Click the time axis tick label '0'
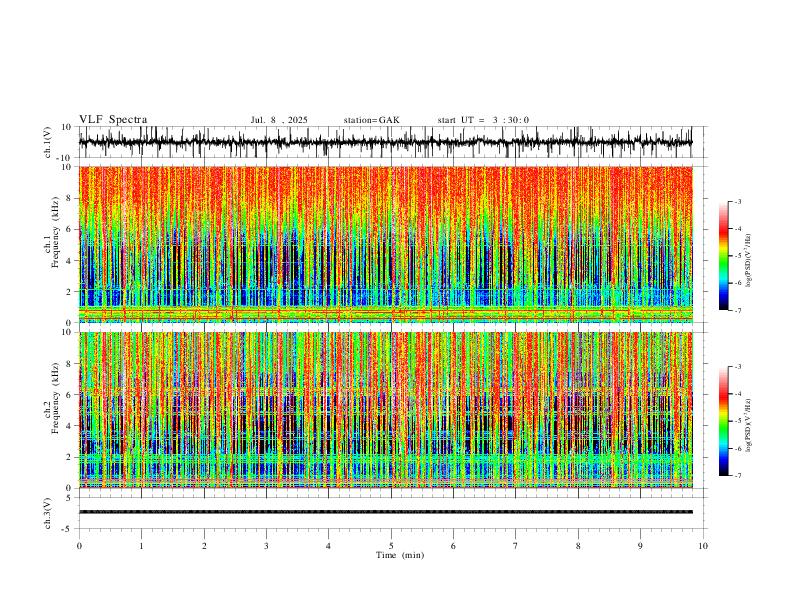 (x=79, y=546)
